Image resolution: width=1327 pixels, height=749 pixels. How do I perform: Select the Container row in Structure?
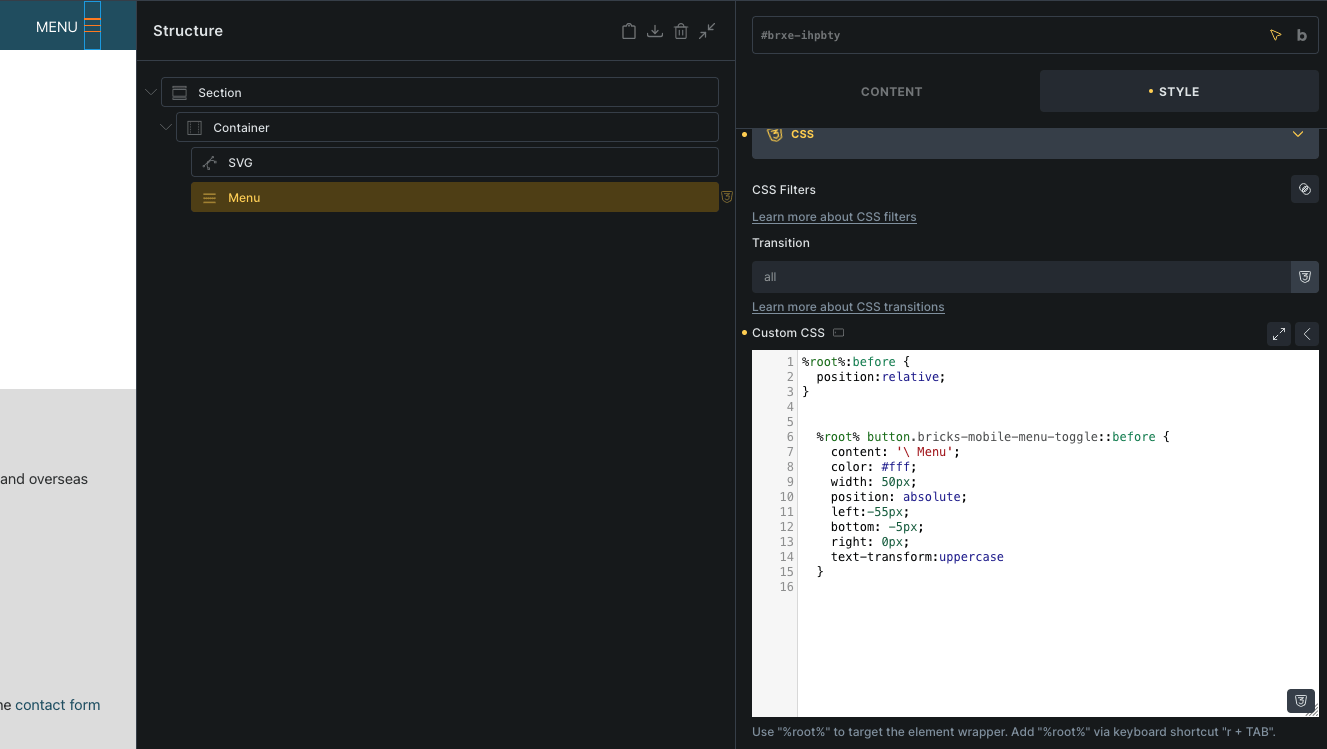[447, 127]
